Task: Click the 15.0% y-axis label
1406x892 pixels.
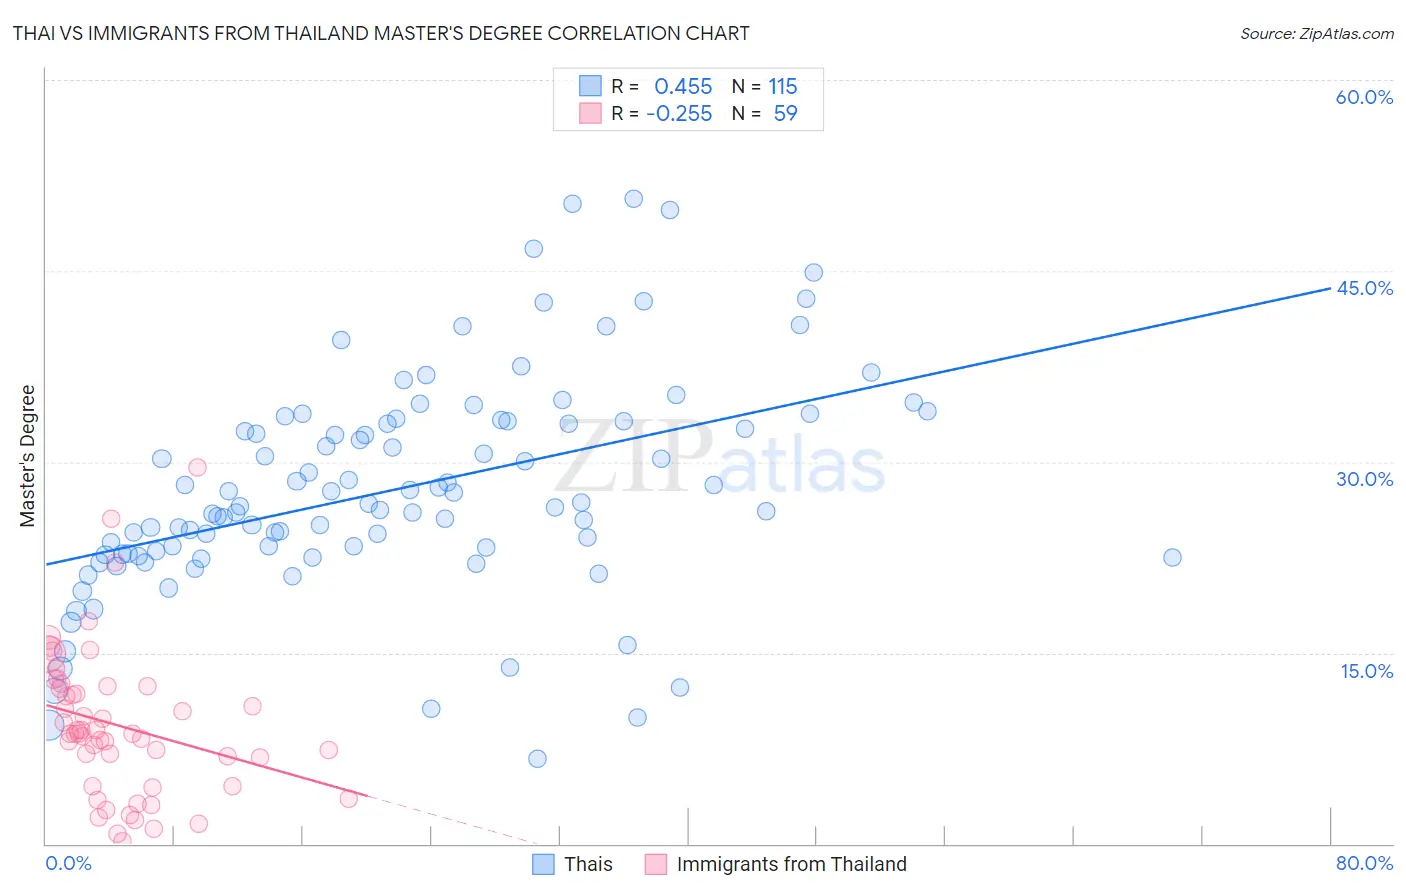Action: coord(1366,671)
